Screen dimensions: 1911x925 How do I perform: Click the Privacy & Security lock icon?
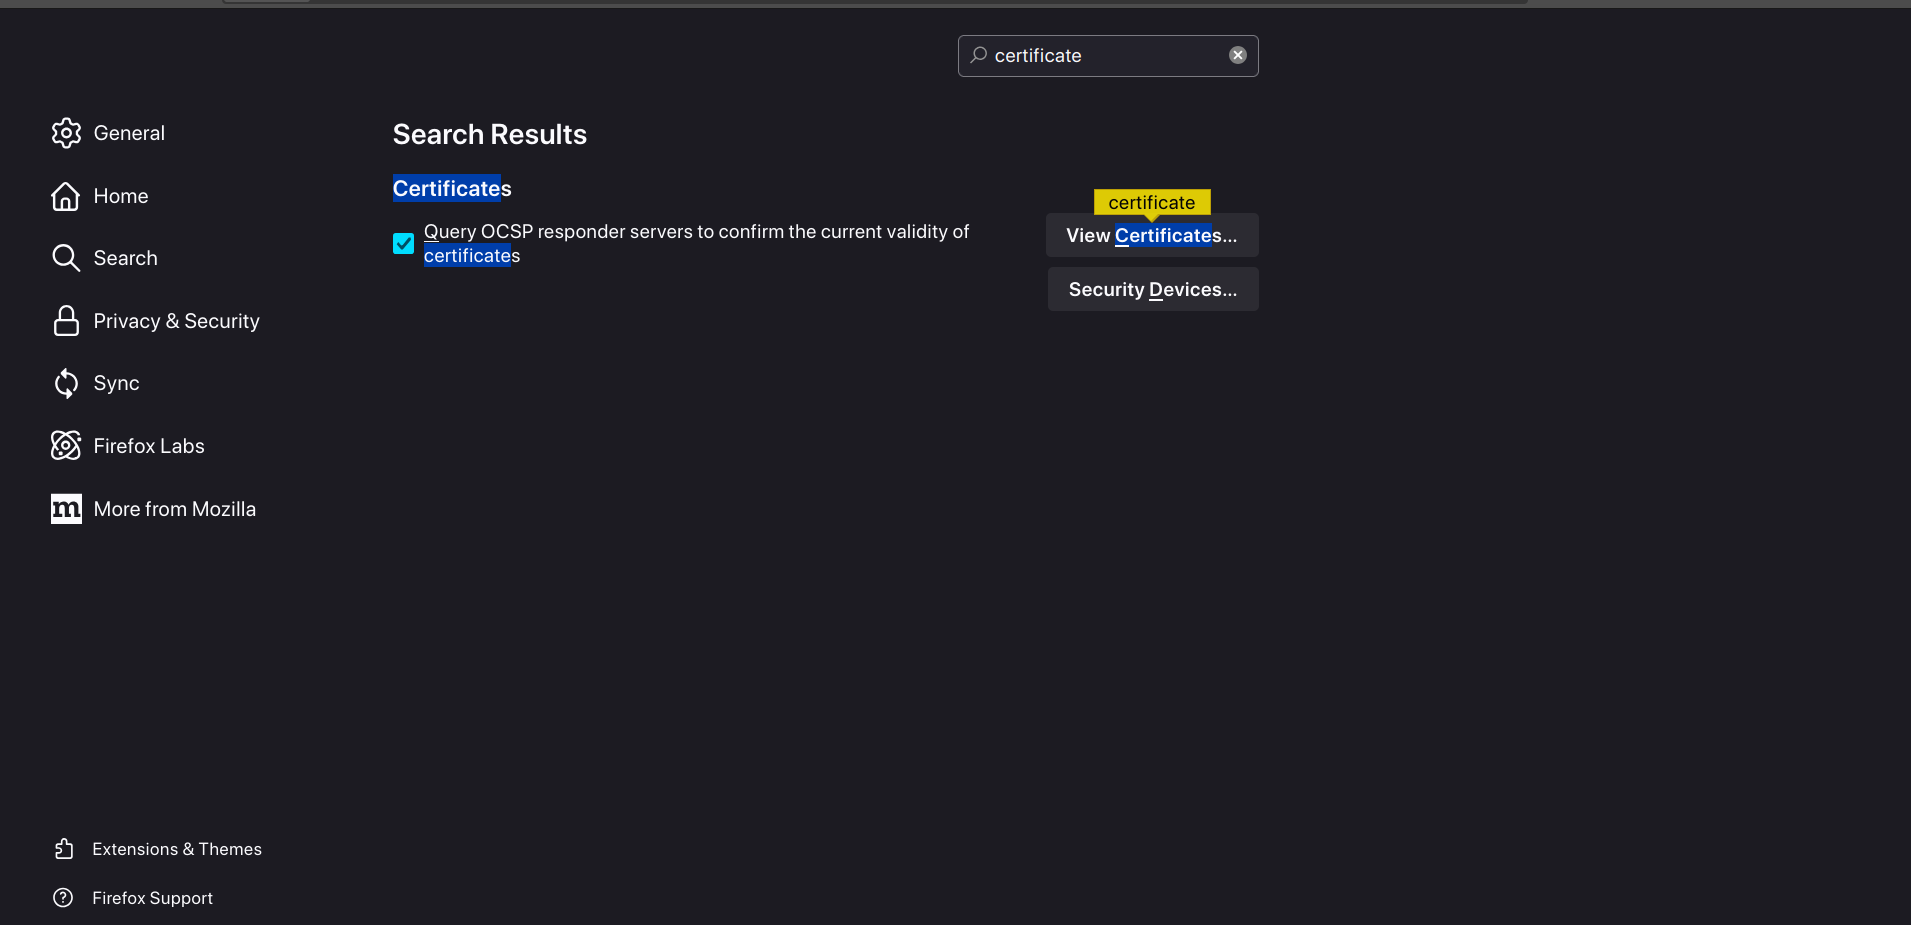(x=66, y=321)
